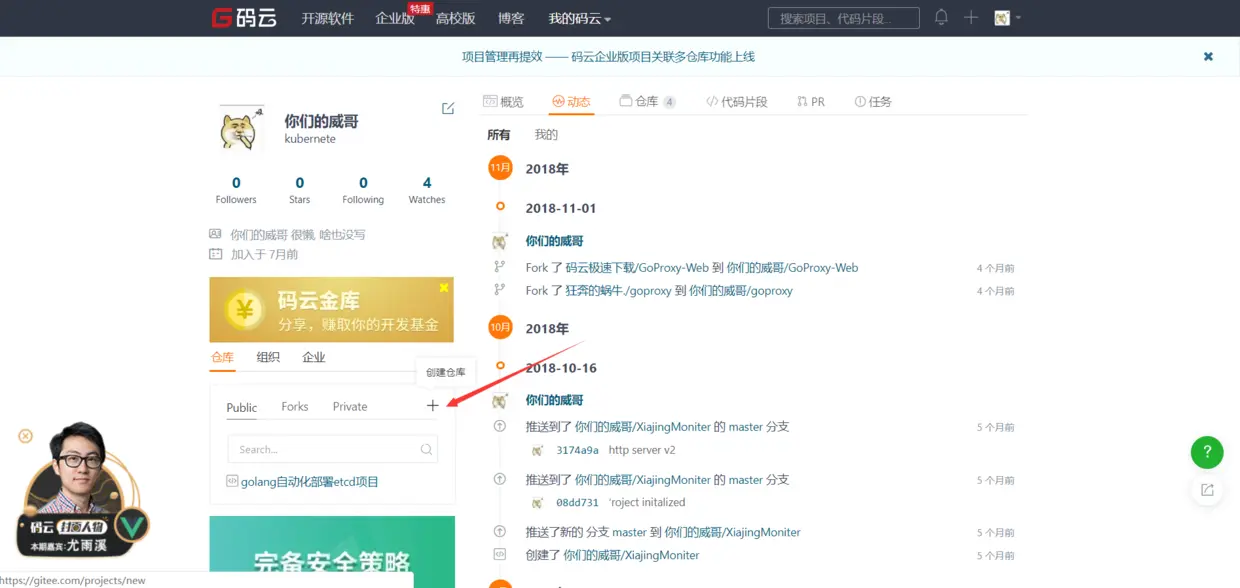Switch to 任务 tab

[873, 101]
